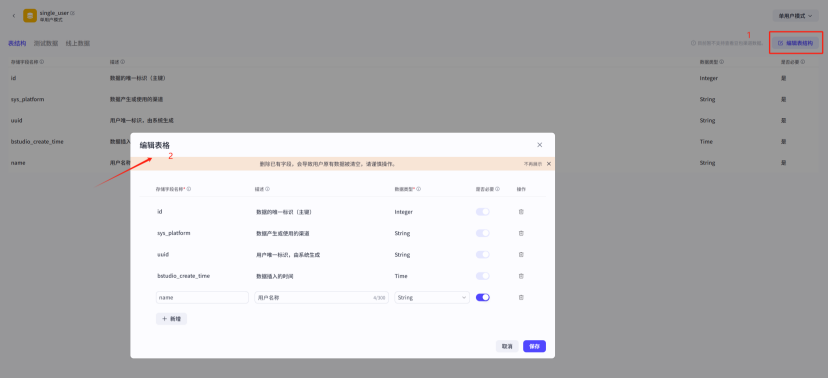
Task: Click the Integer cell in background table
Action: pyautogui.click(x=709, y=78)
